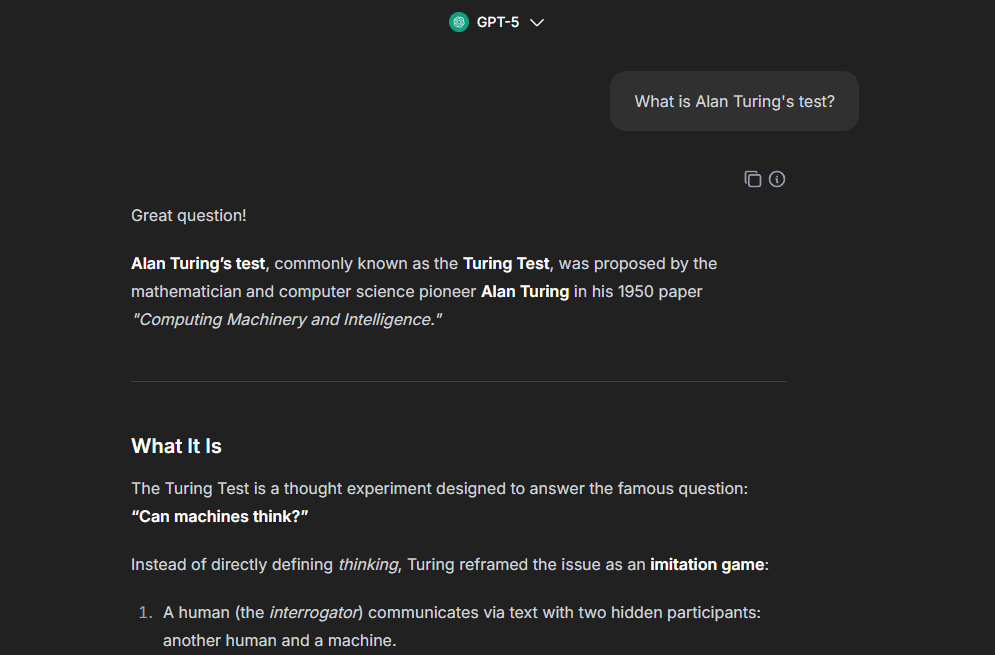Click the italic word "interrogator"
Viewport: 995px width, 655px height.
(x=315, y=612)
